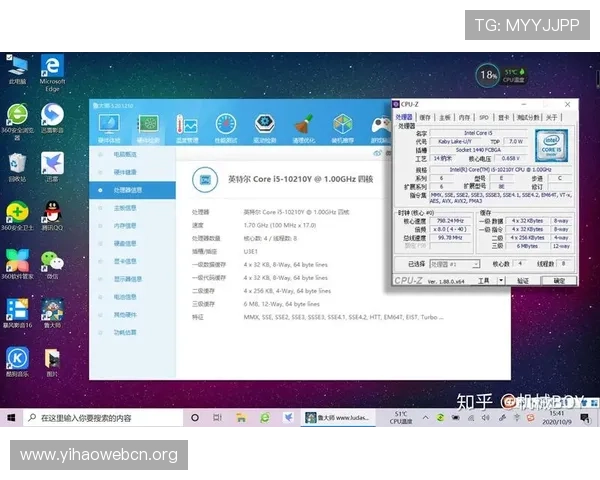Select 显卡信息 in left sidebar
Image resolution: width=600 pixels, height=480 pixels.
point(127,261)
